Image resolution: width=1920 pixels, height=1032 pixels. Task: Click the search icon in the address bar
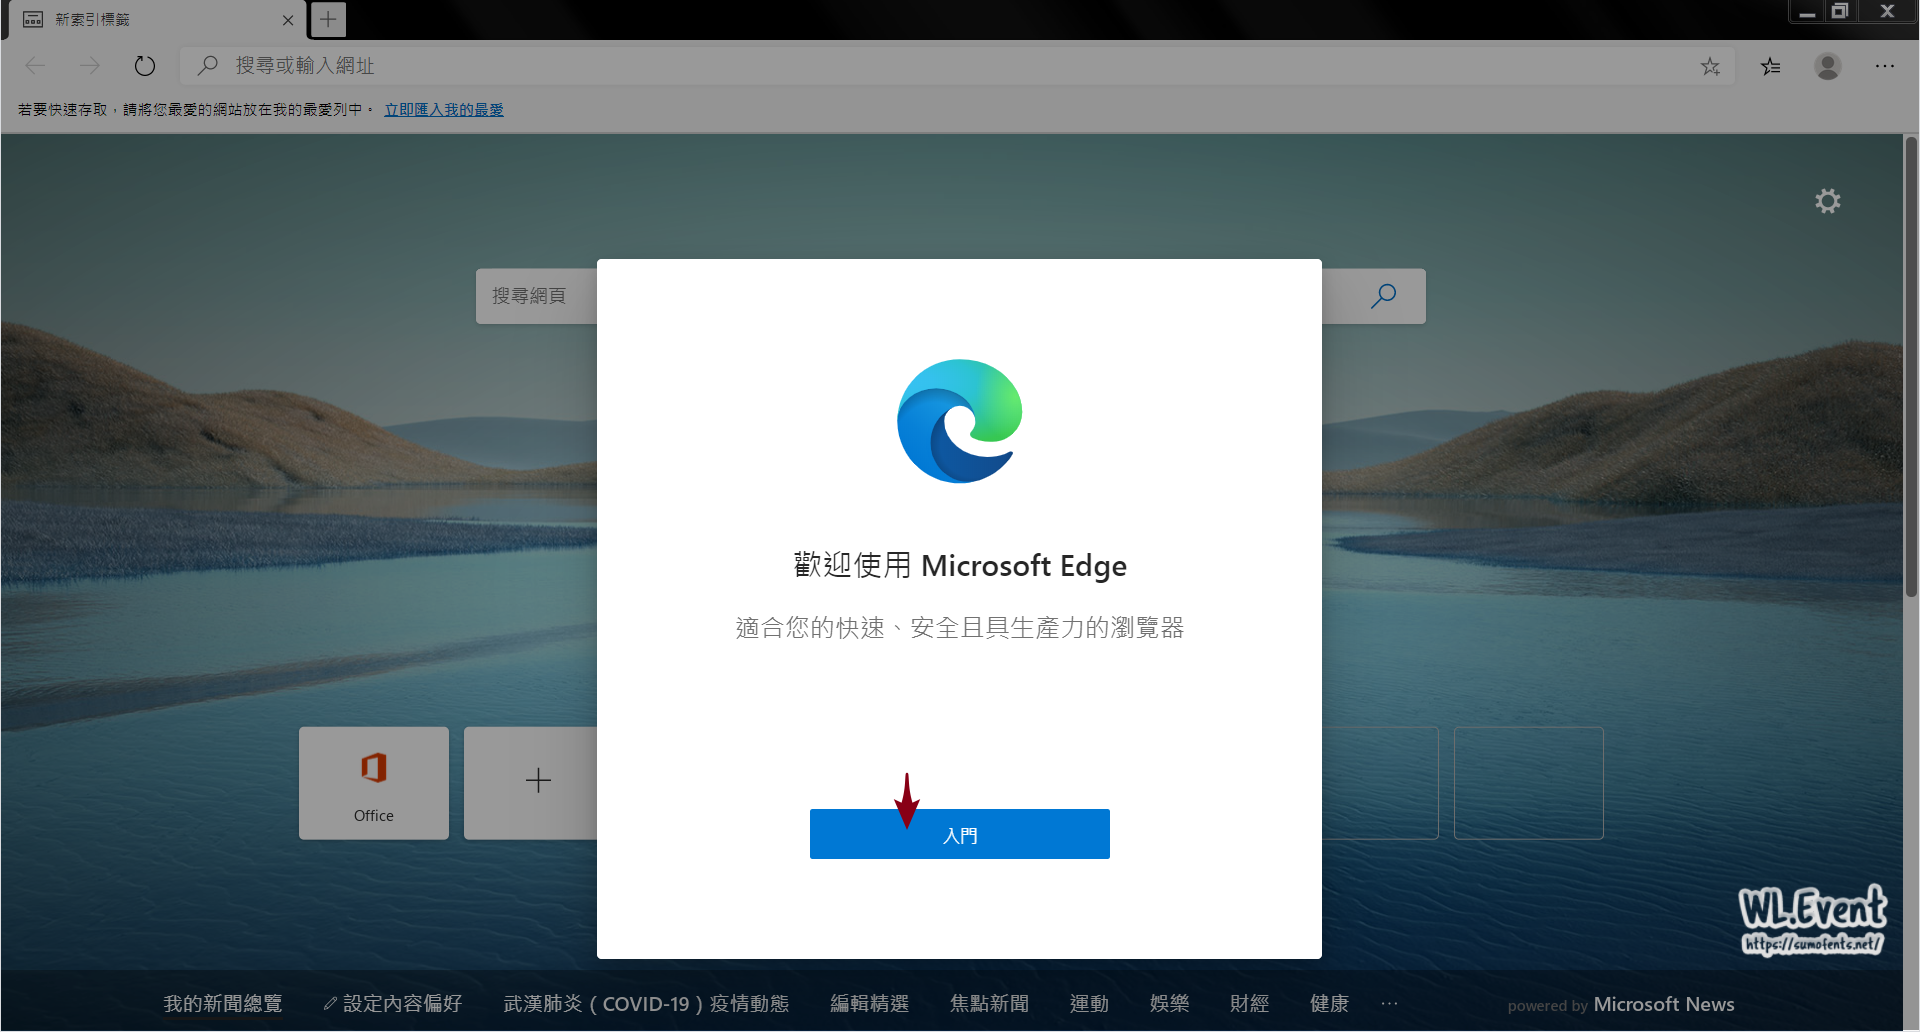click(x=208, y=66)
